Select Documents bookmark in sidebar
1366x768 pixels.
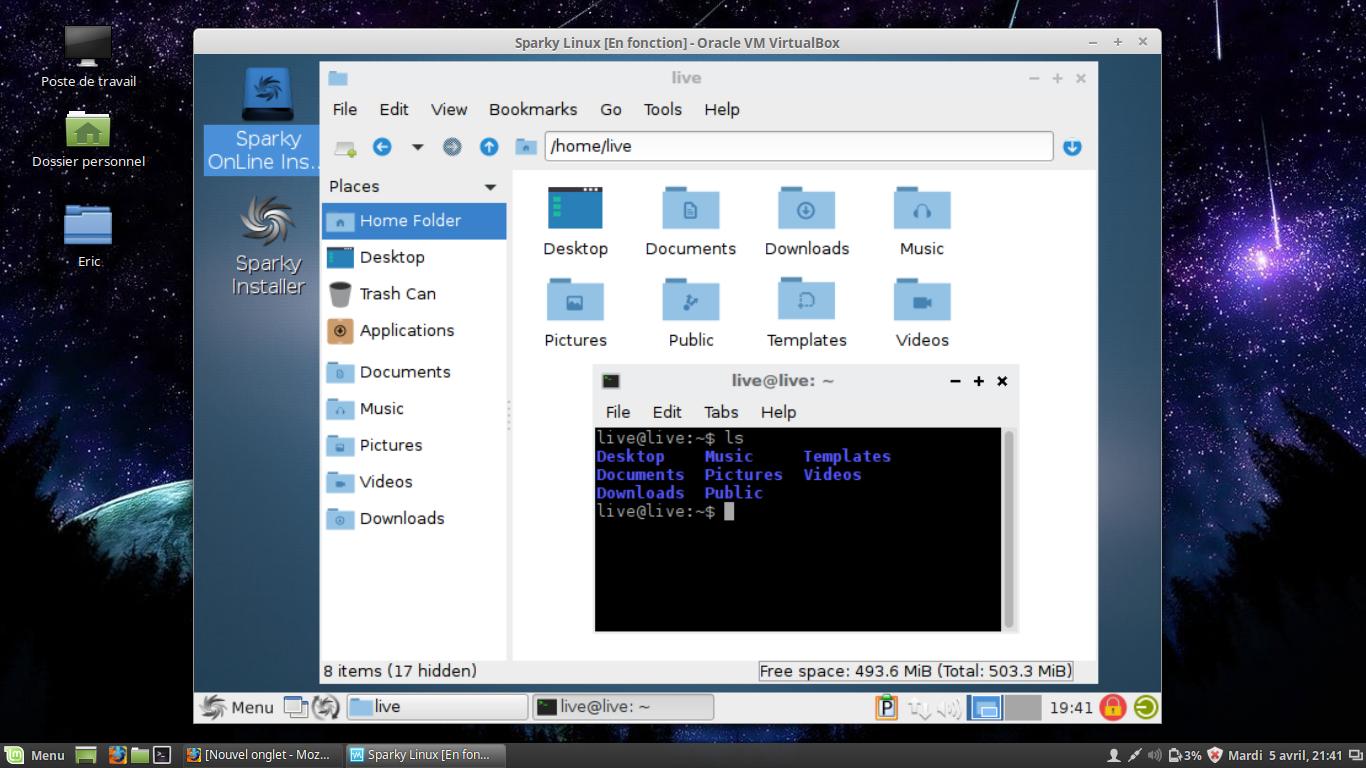[x=414, y=372]
